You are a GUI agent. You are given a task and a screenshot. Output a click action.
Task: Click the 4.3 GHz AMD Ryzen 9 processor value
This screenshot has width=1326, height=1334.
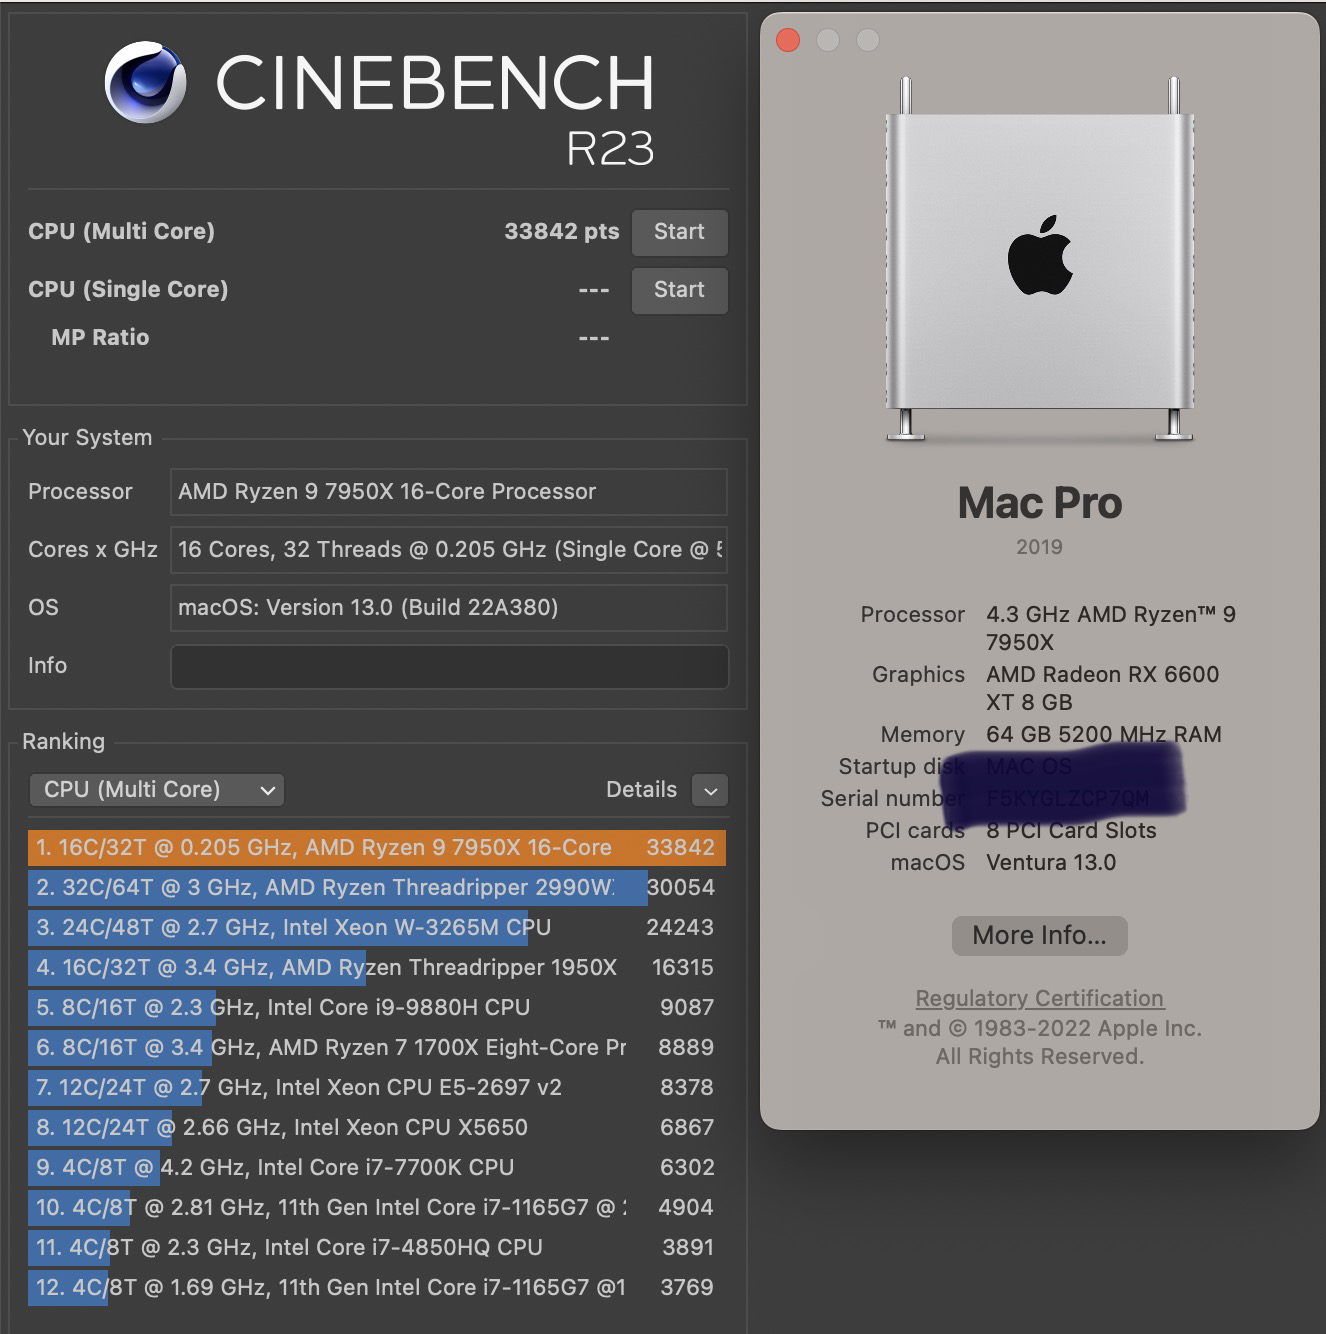pyautogui.click(x=1111, y=628)
